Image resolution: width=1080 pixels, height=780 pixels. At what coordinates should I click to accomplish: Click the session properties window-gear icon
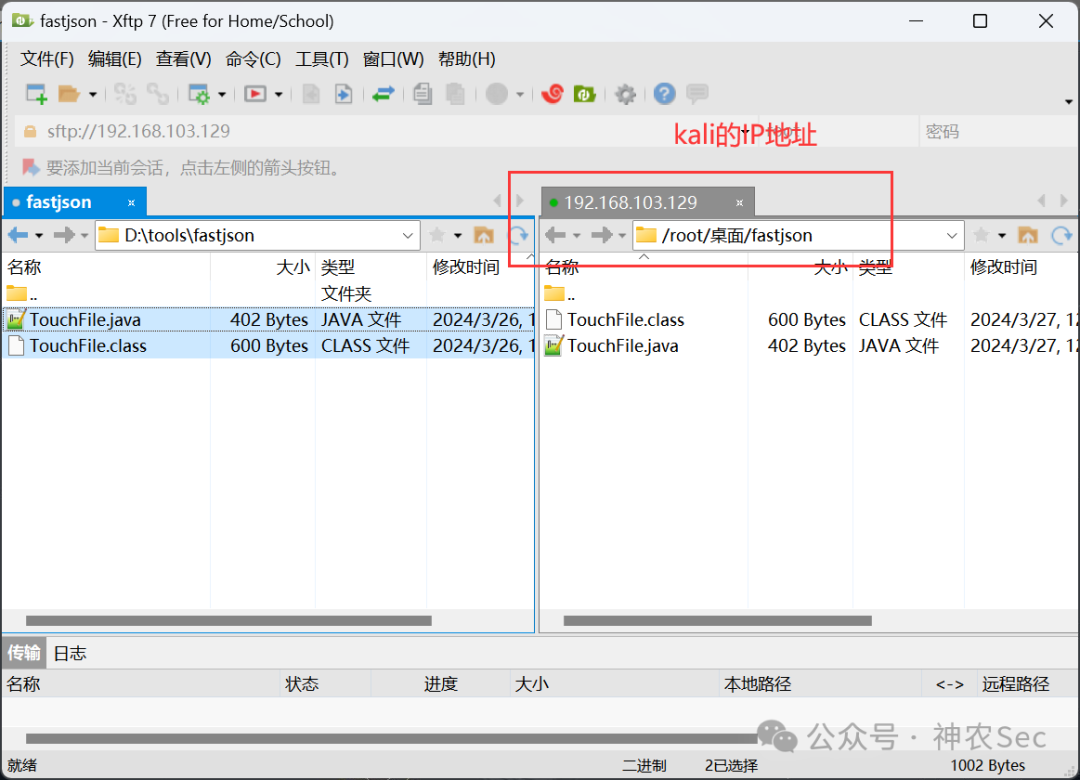[x=199, y=94]
